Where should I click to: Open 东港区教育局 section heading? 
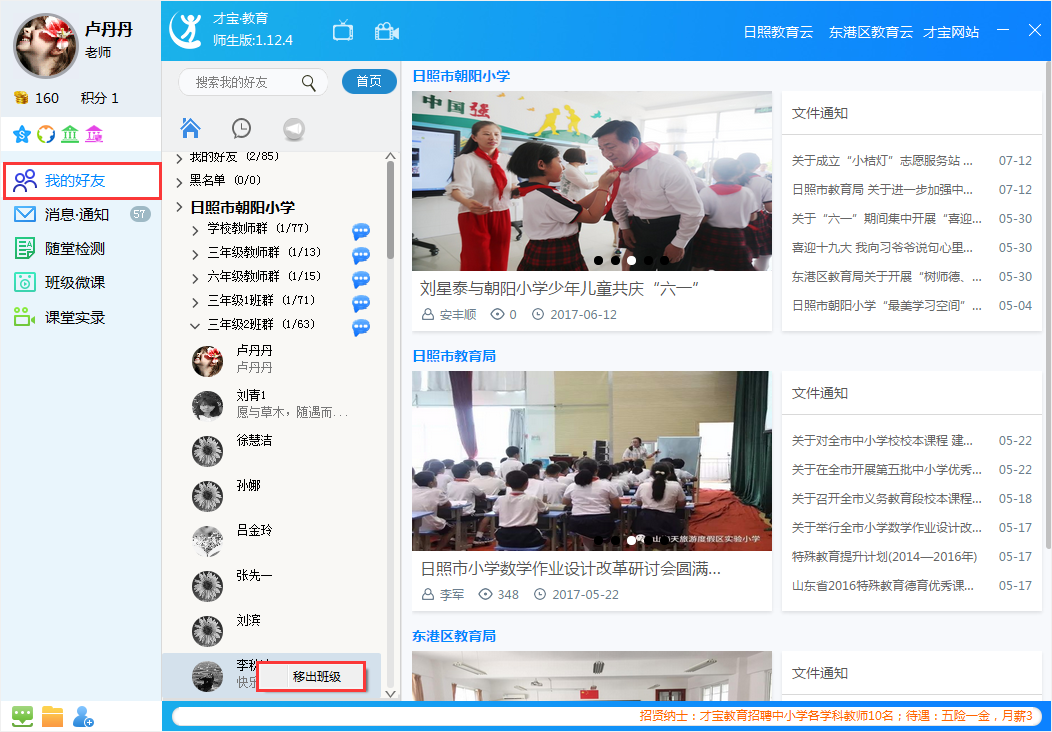[x=454, y=635]
